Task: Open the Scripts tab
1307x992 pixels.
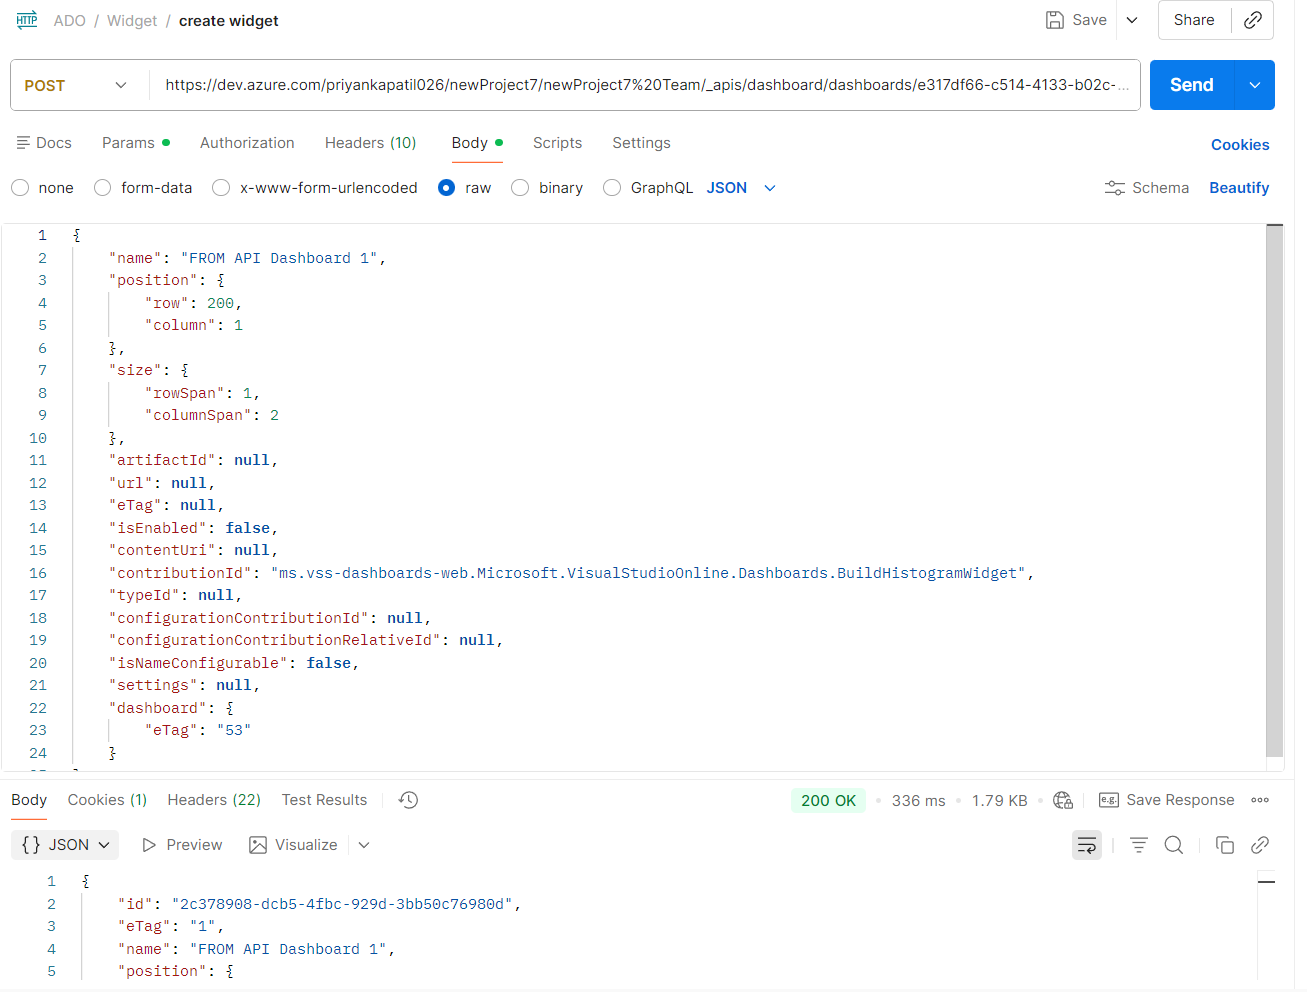Action: pos(557,143)
